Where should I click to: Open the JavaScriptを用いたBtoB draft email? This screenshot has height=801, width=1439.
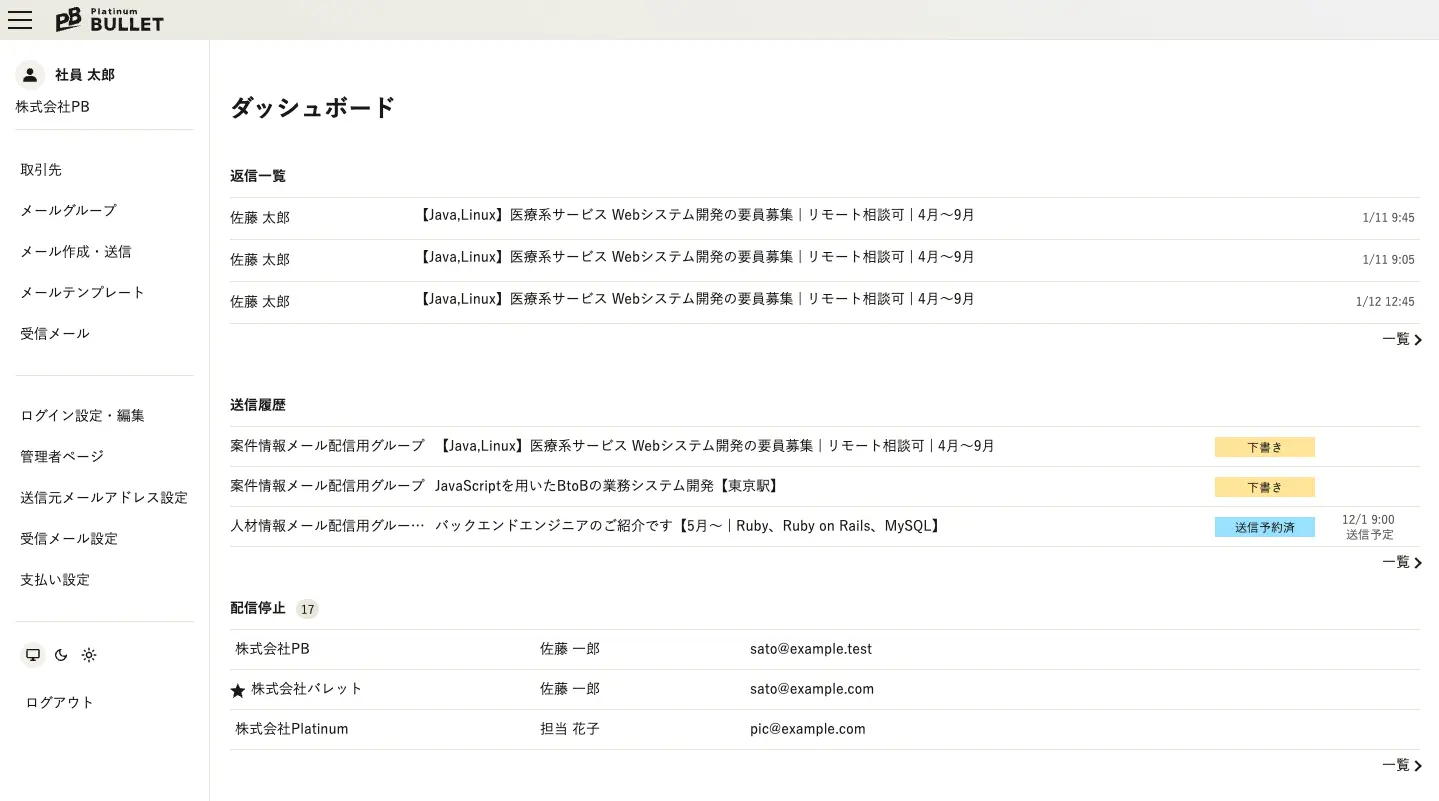[825, 487]
